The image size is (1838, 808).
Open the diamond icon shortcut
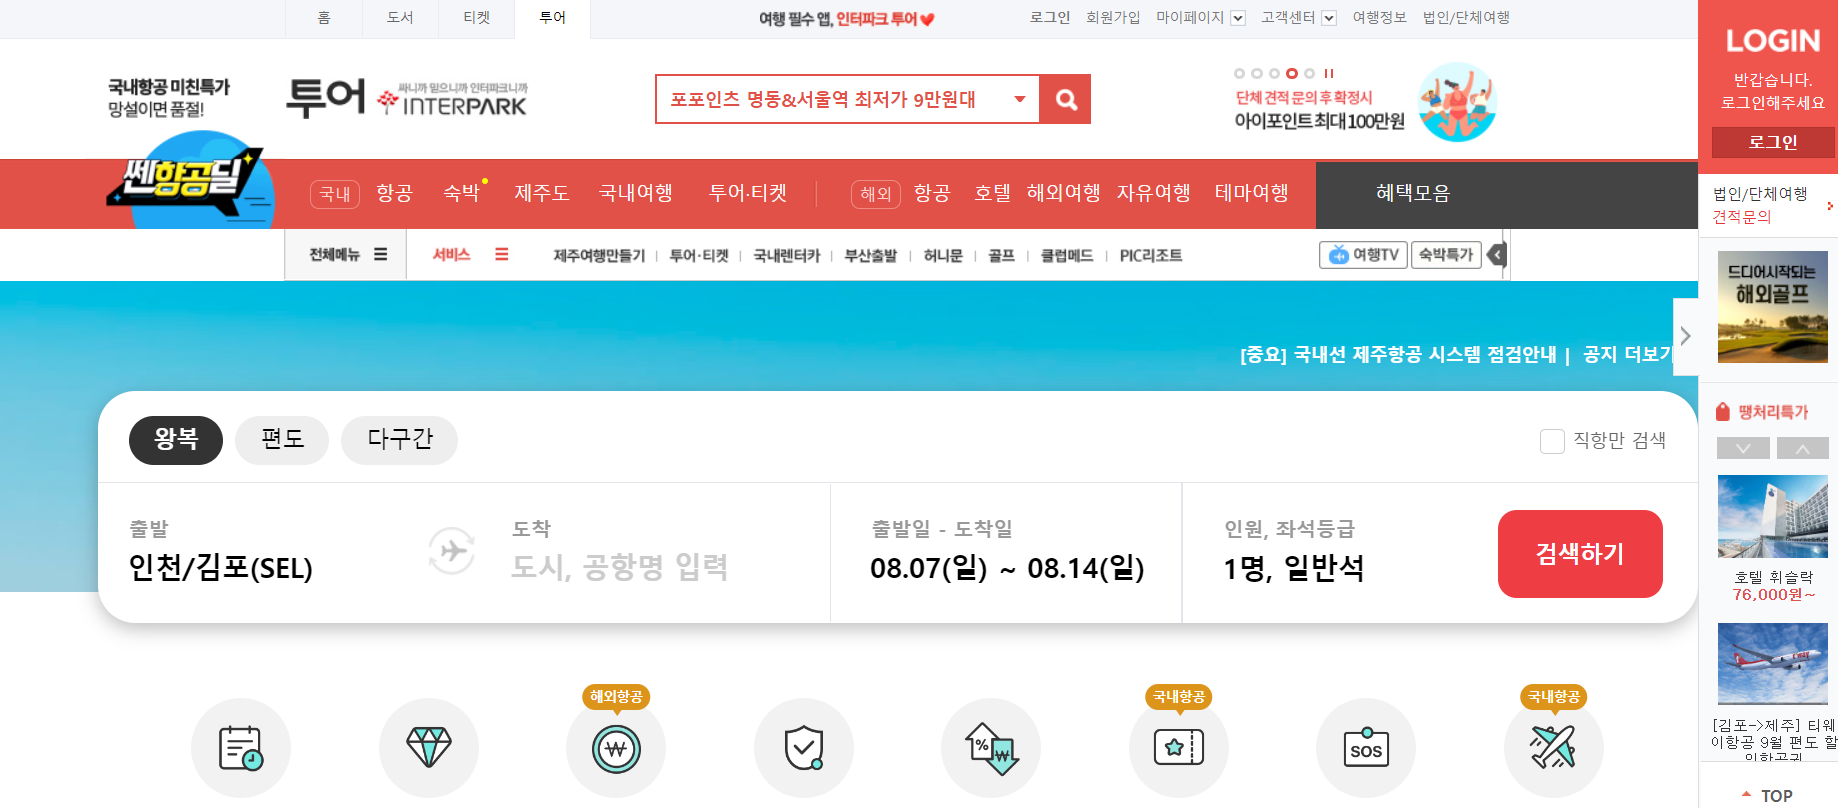[429, 748]
